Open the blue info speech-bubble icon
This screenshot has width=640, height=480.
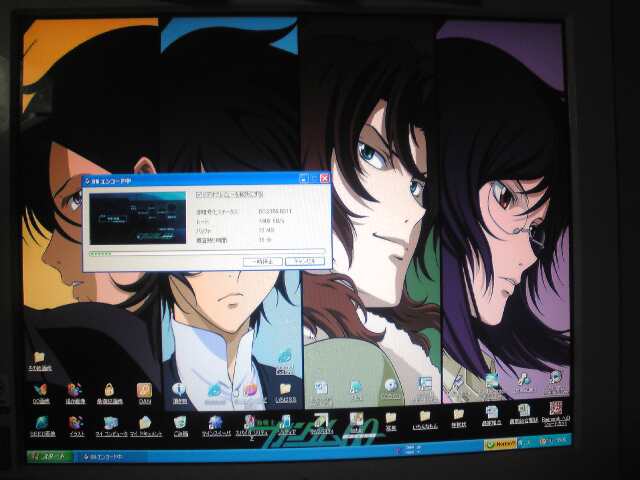(x=179, y=393)
